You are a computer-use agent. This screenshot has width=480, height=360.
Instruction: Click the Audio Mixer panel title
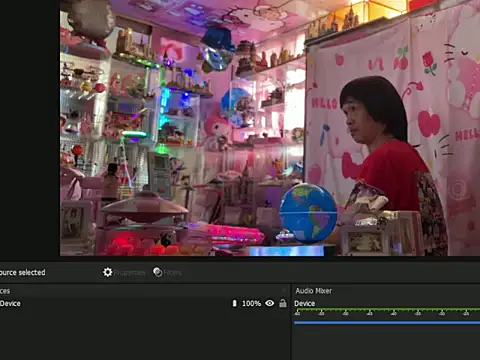point(314,291)
